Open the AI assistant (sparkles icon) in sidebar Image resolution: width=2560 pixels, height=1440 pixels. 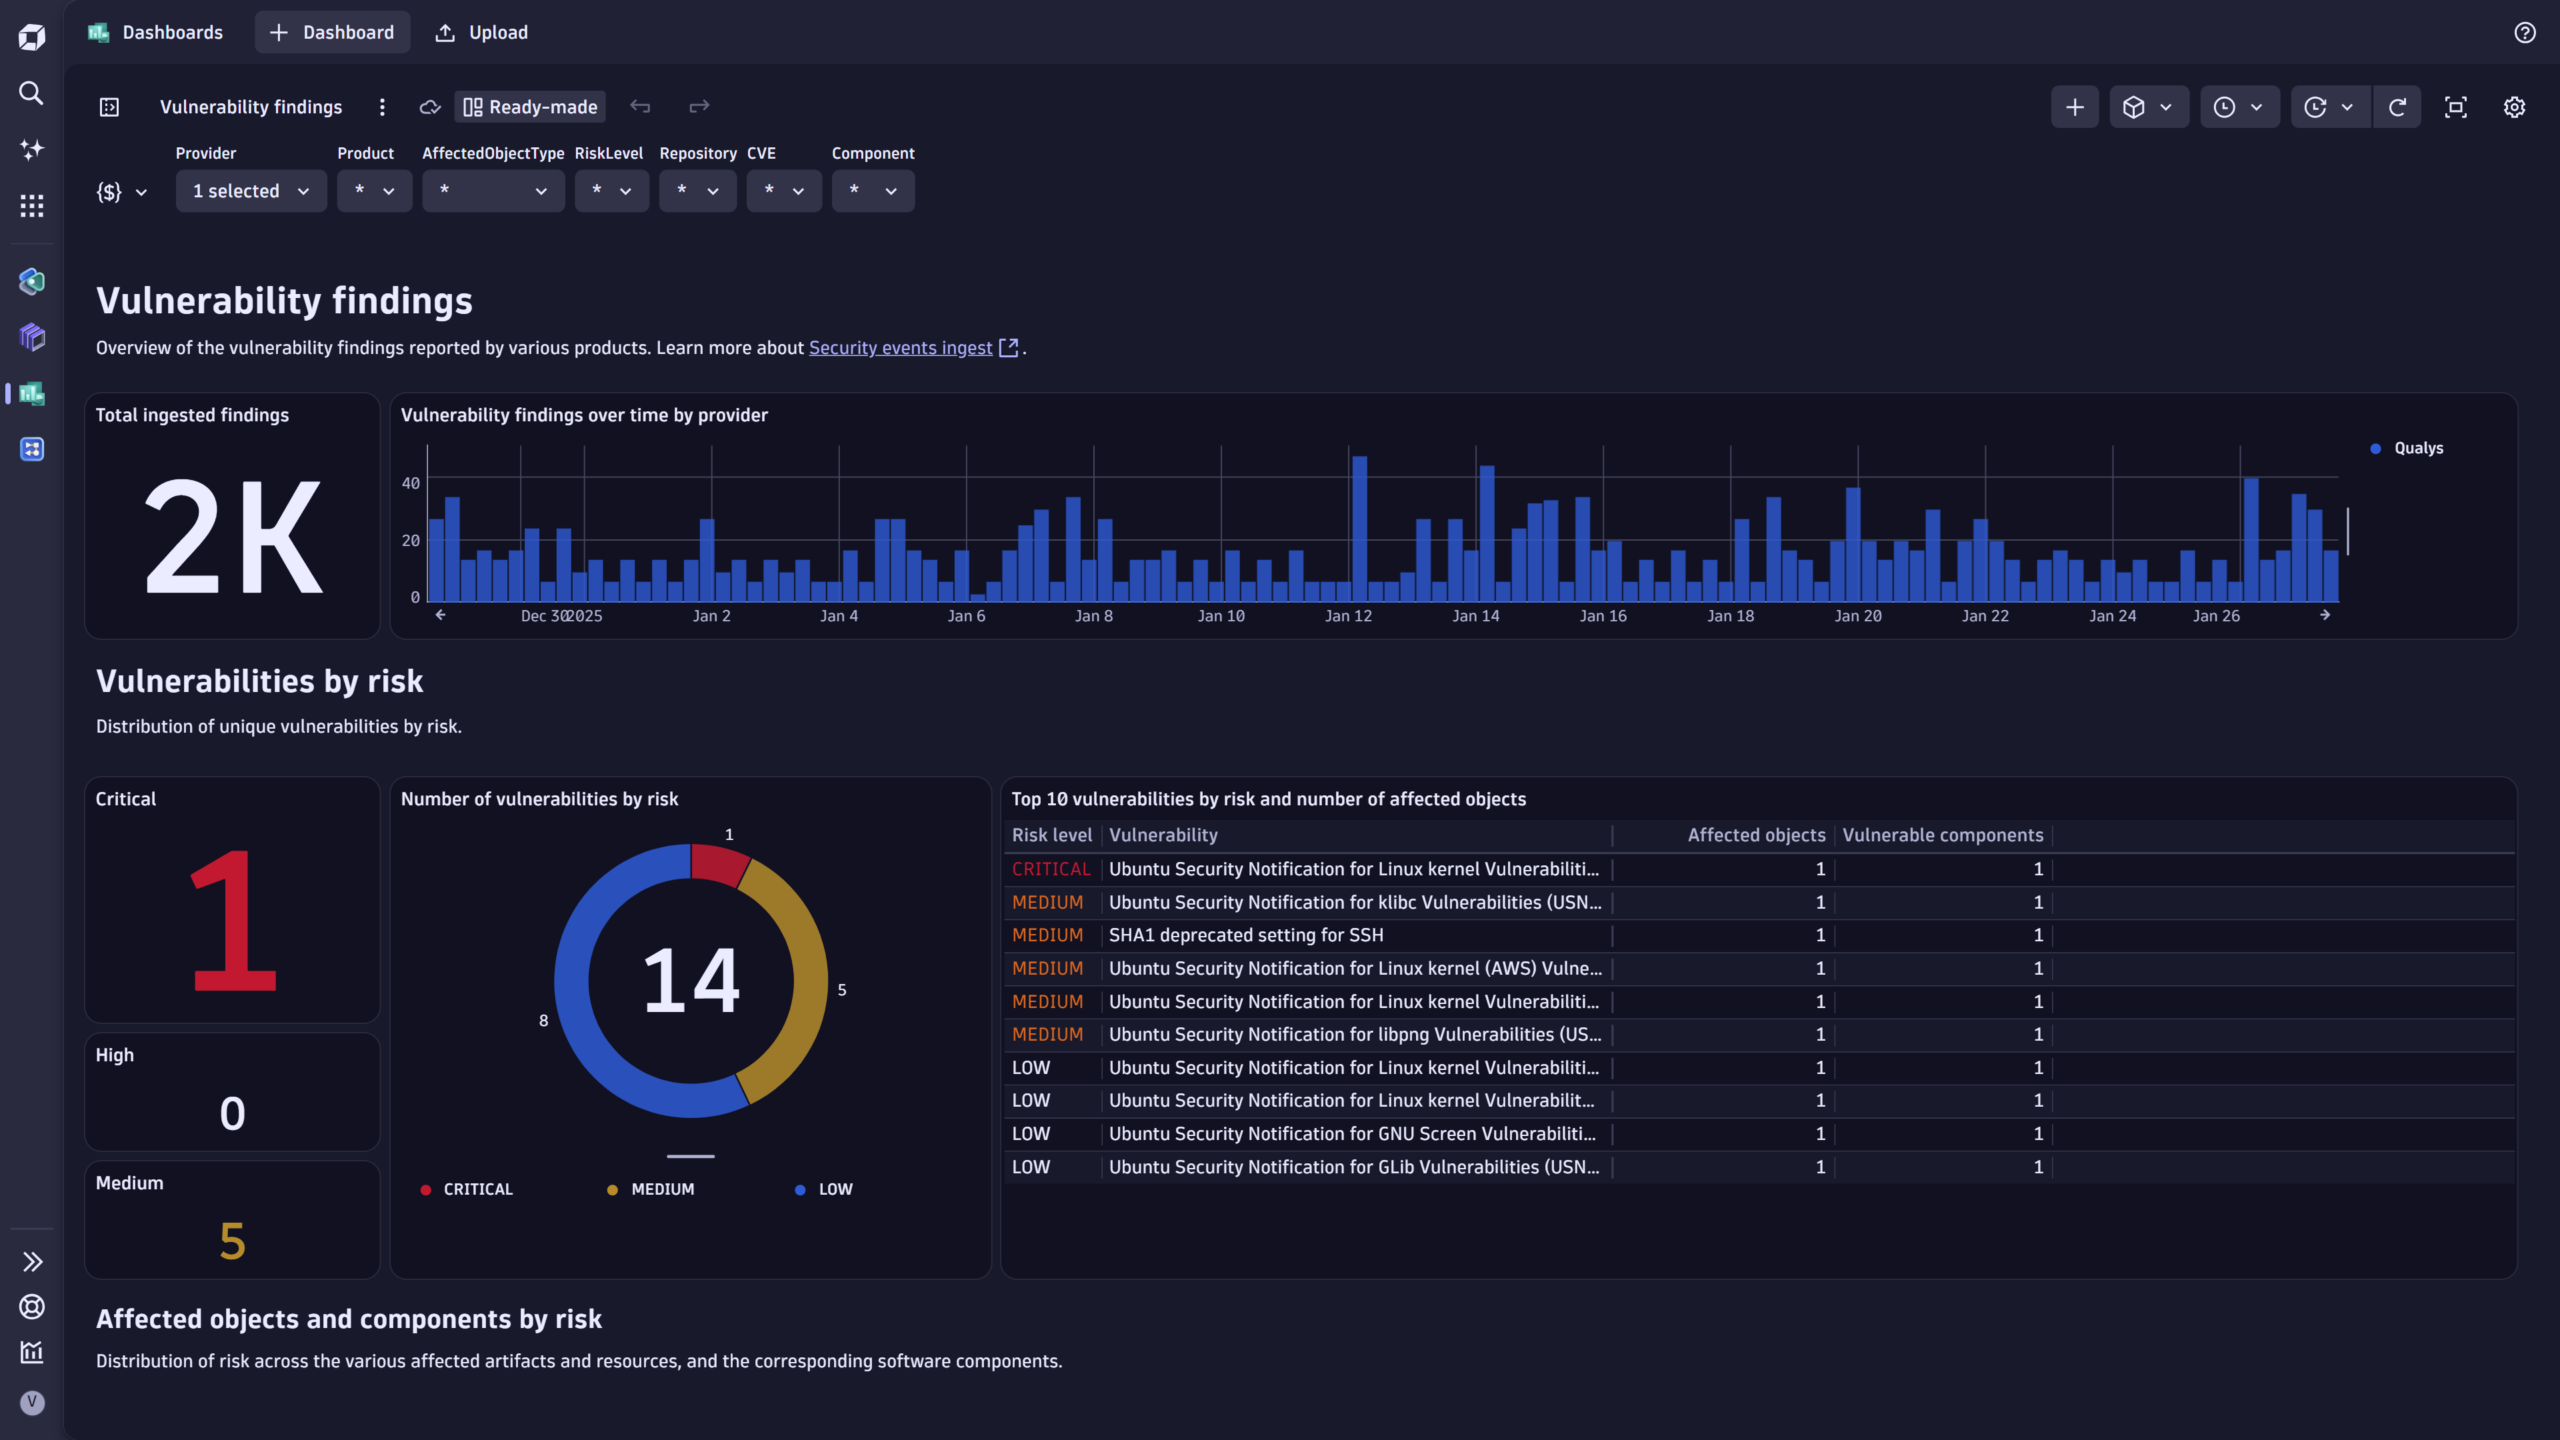coord(31,149)
